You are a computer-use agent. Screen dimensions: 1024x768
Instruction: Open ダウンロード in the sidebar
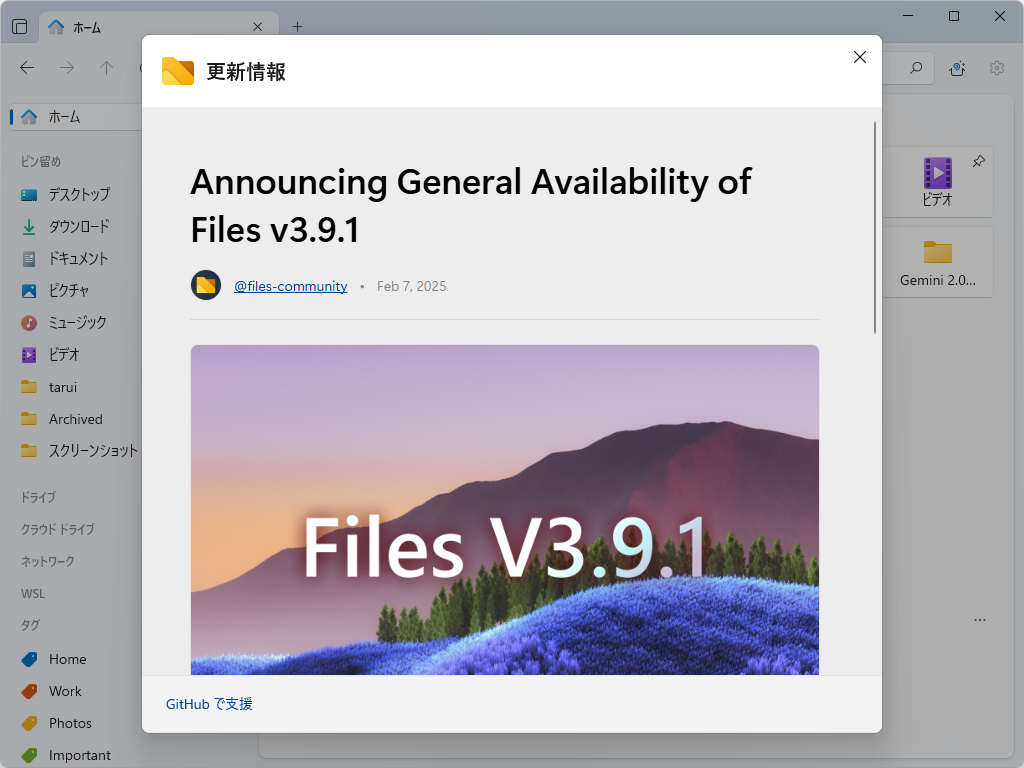79,226
